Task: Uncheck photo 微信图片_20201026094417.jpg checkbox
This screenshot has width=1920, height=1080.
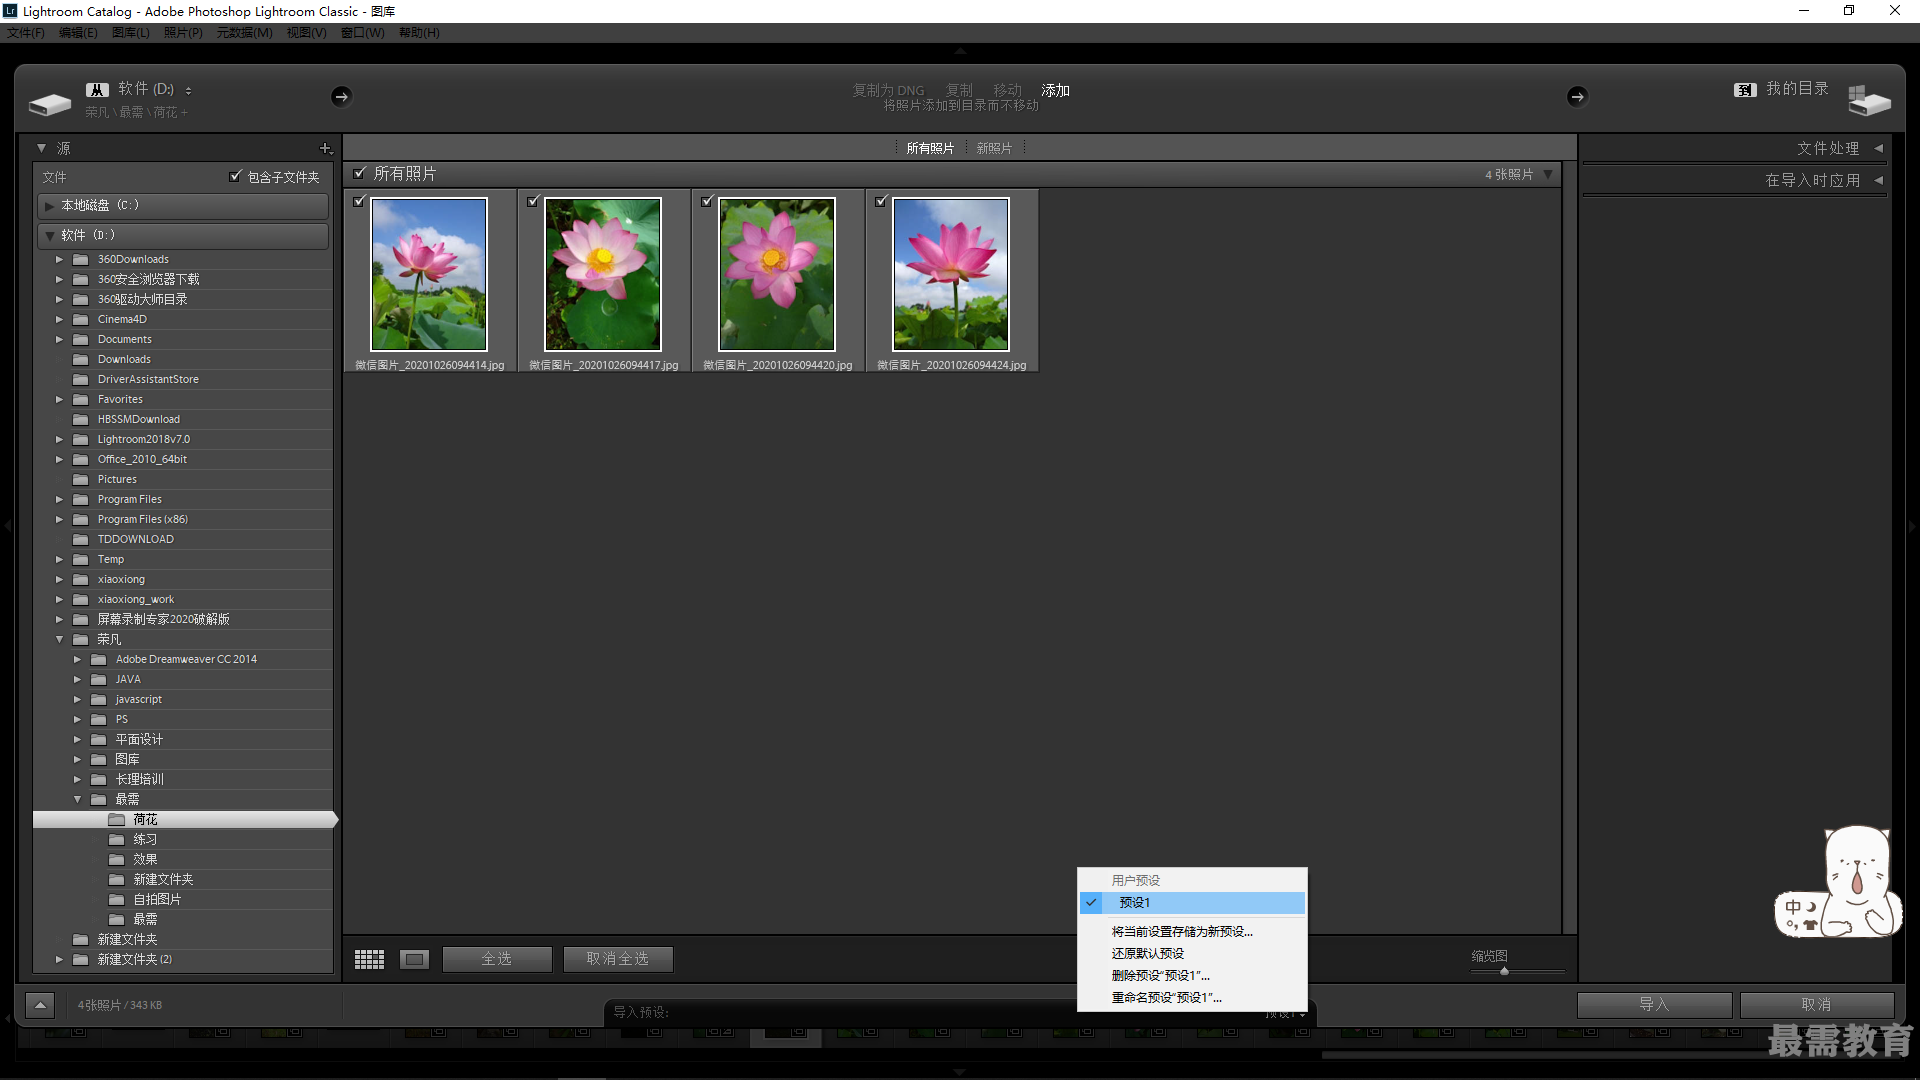Action: [x=533, y=201]
